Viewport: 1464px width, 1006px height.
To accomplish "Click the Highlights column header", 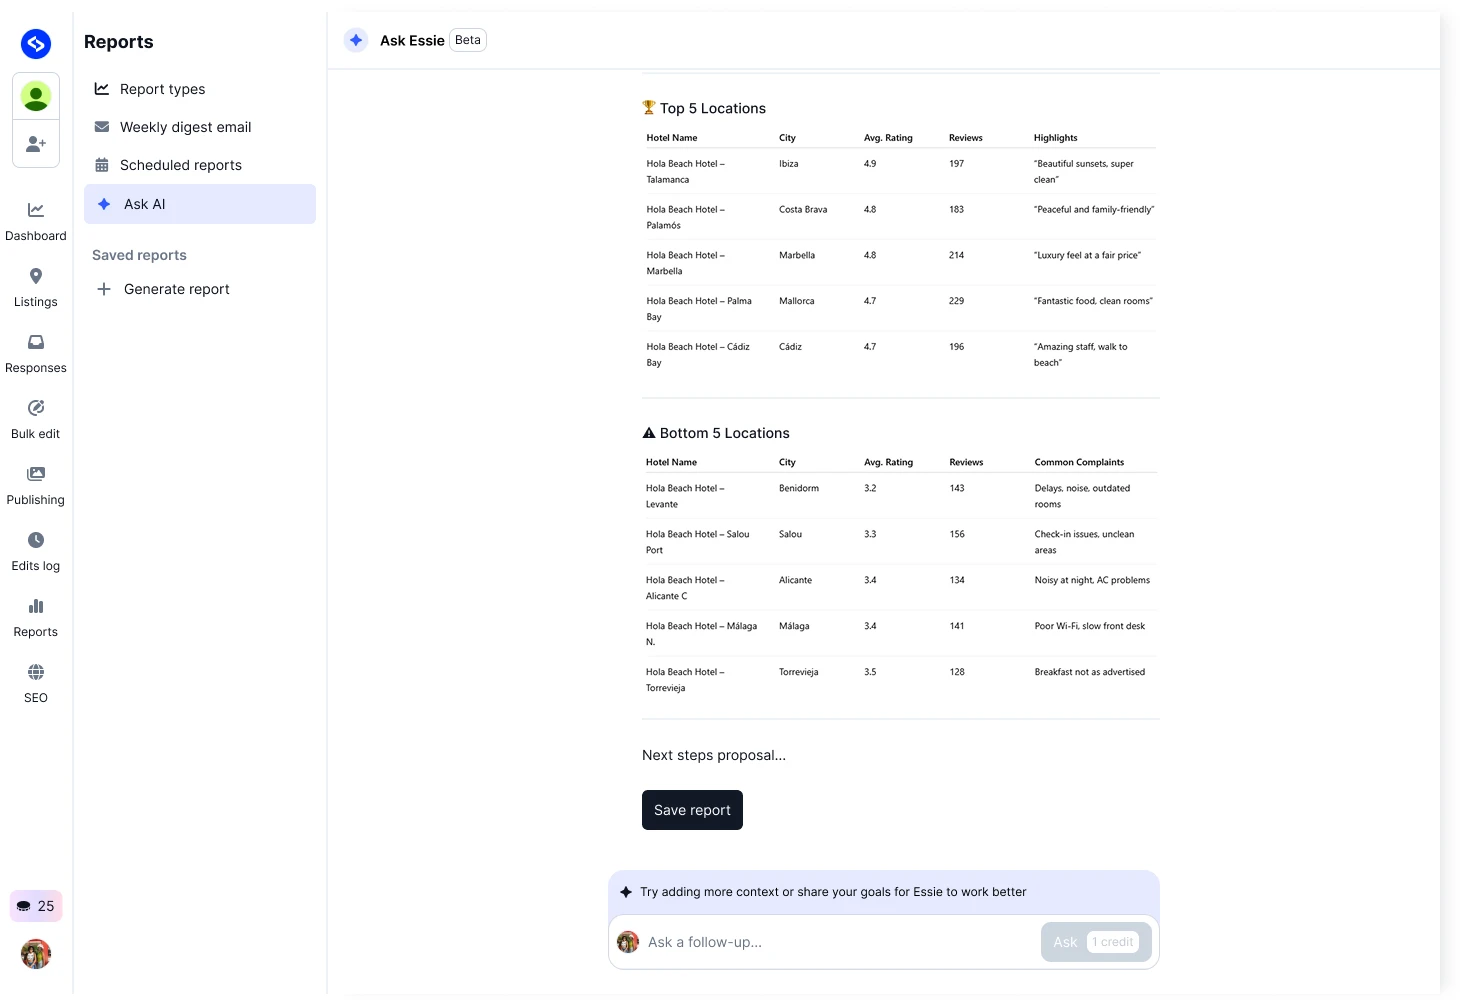I will (1056, 138).
